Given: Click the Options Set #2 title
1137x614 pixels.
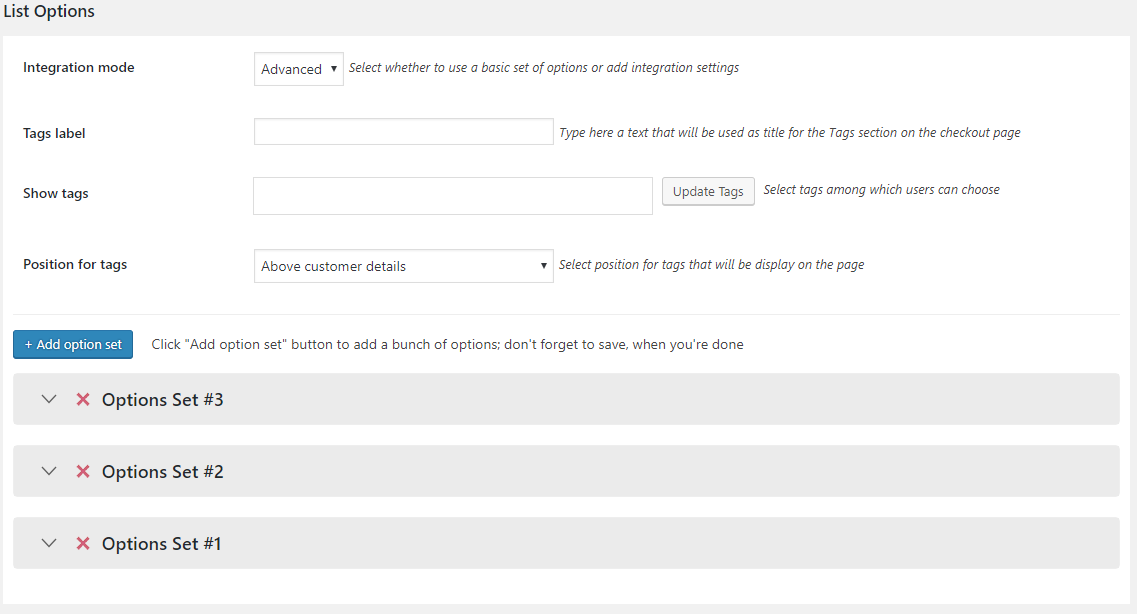Looking at the screenshot, I should (162, 471).
